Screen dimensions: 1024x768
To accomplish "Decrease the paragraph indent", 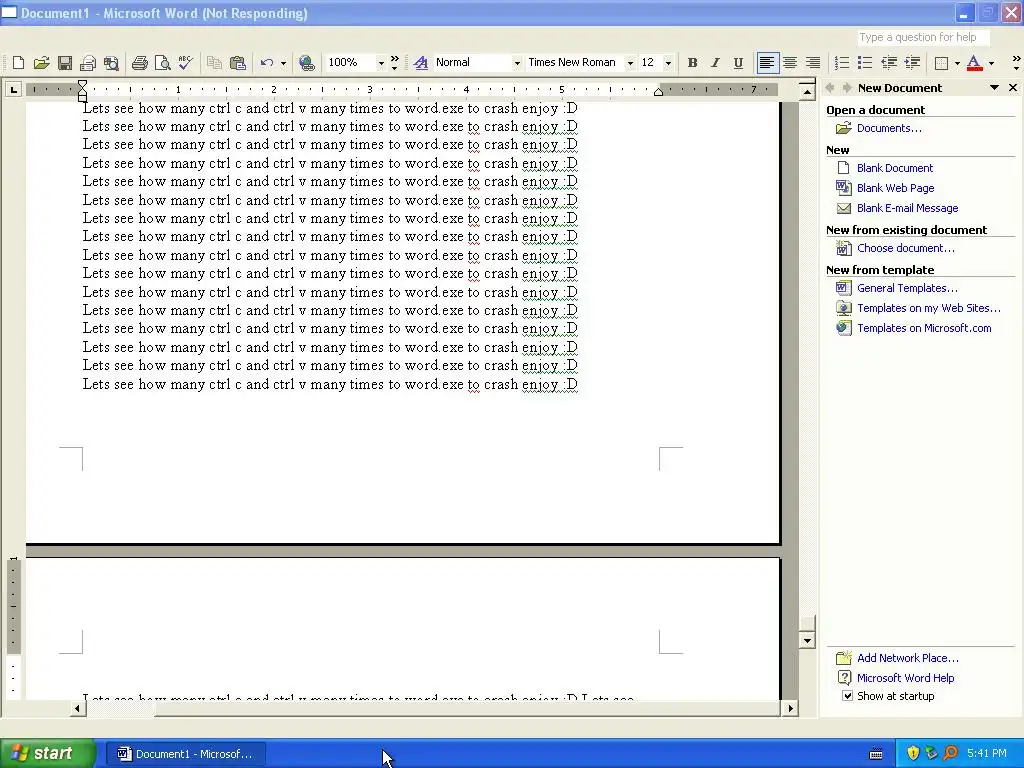I will (x=889, y=63).
